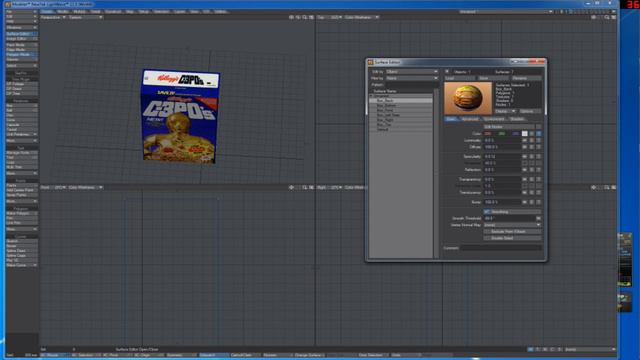The height and width of the screenshot is (360, 640).
Task: Open the Edit by dropdown
Action: tap(412, 72)
